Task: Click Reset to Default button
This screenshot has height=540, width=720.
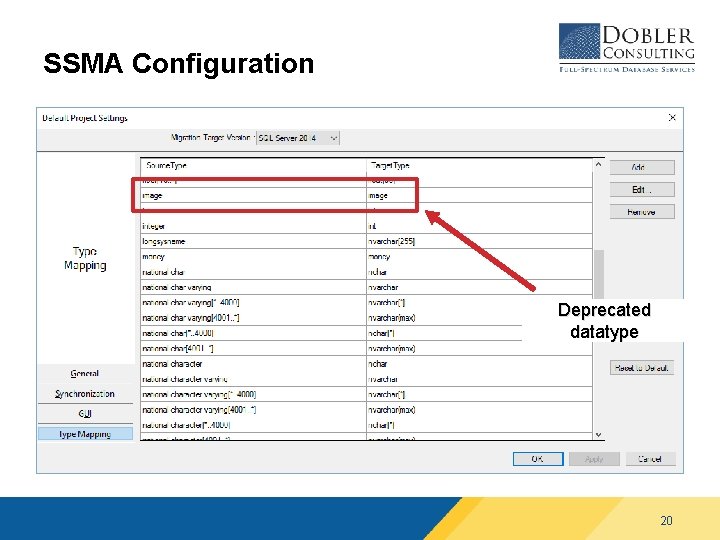Action: tap(642, 368)
